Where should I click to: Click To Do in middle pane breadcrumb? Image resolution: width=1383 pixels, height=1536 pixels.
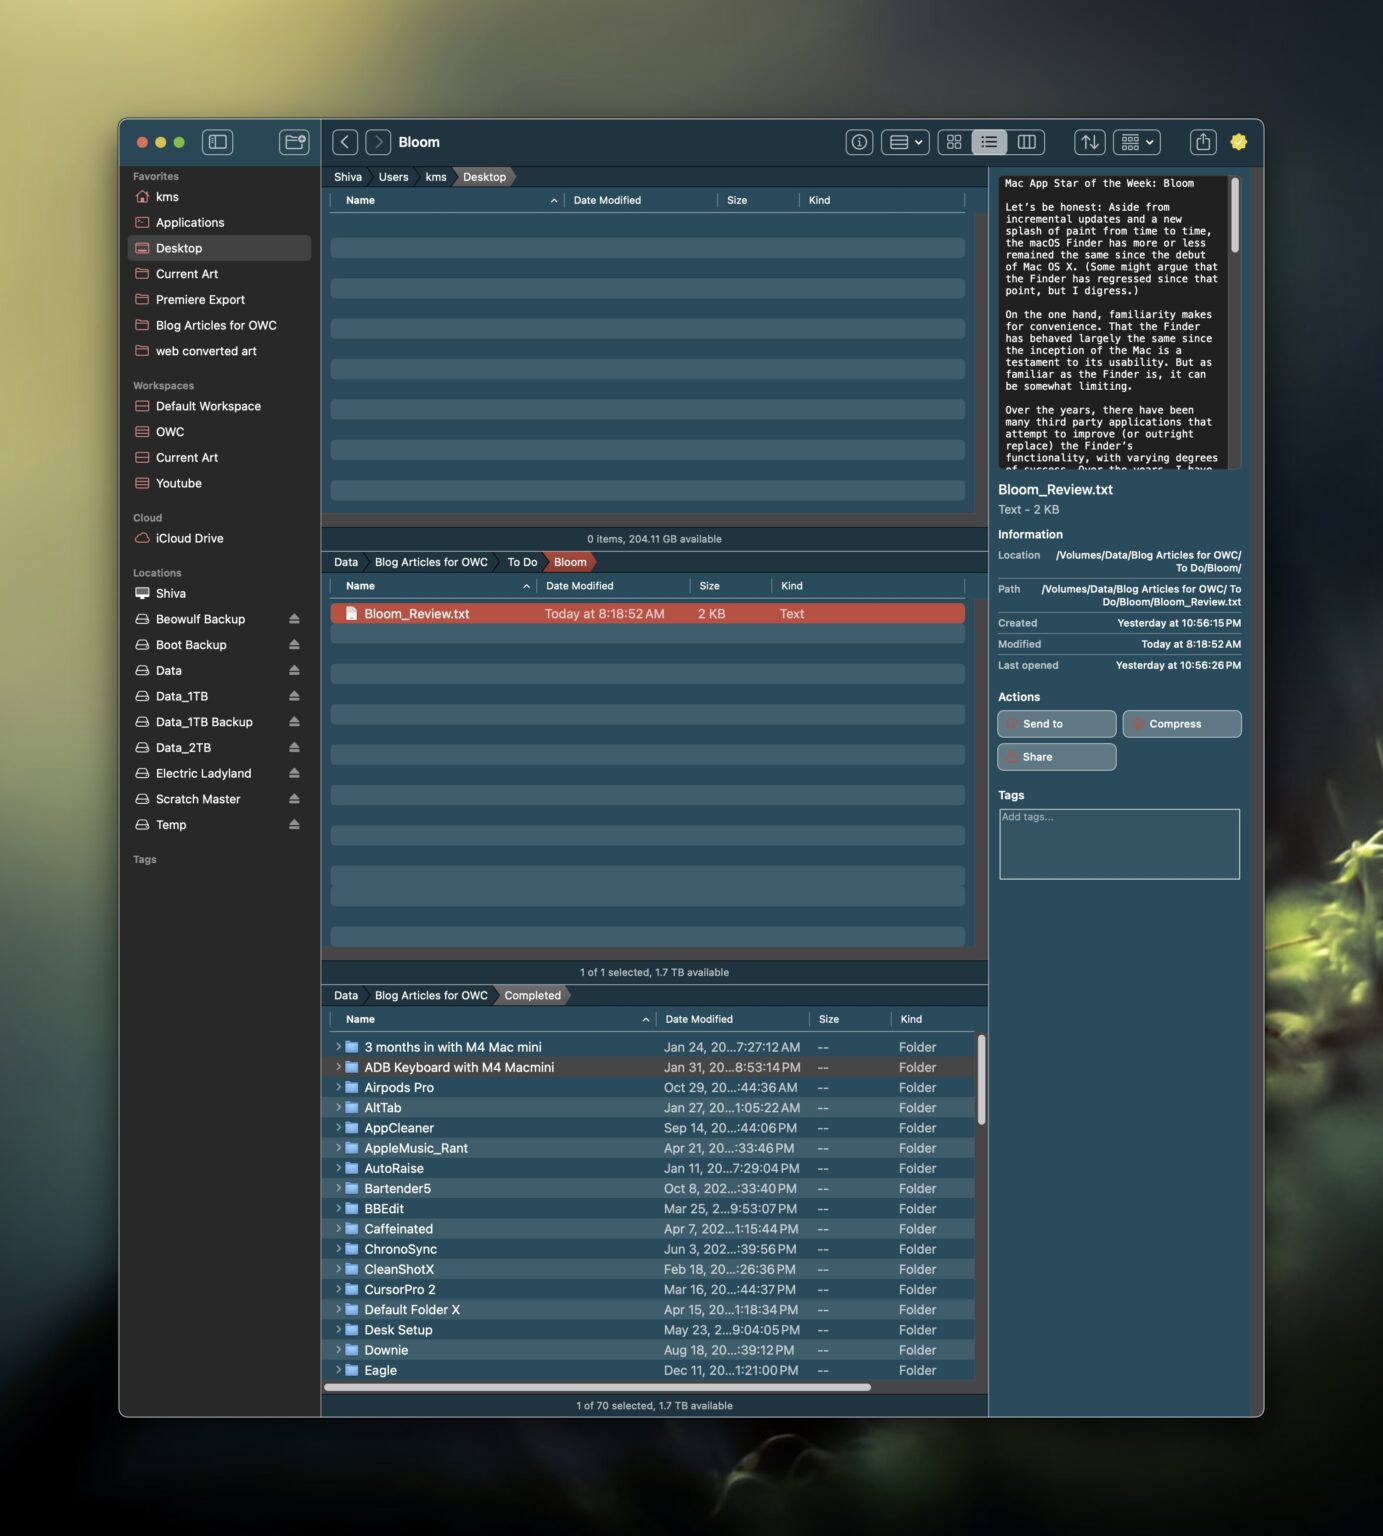522,562
